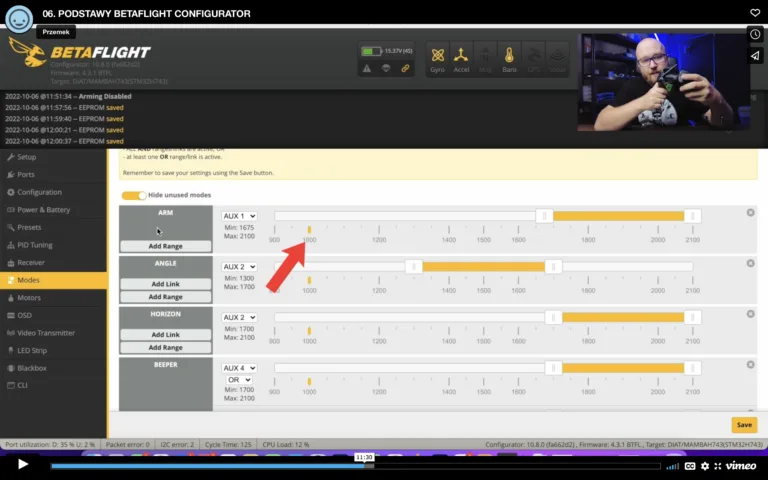Click Add Range under ANGLE
768x480 pixels.
pyautogui.click(x=166, y=297)
